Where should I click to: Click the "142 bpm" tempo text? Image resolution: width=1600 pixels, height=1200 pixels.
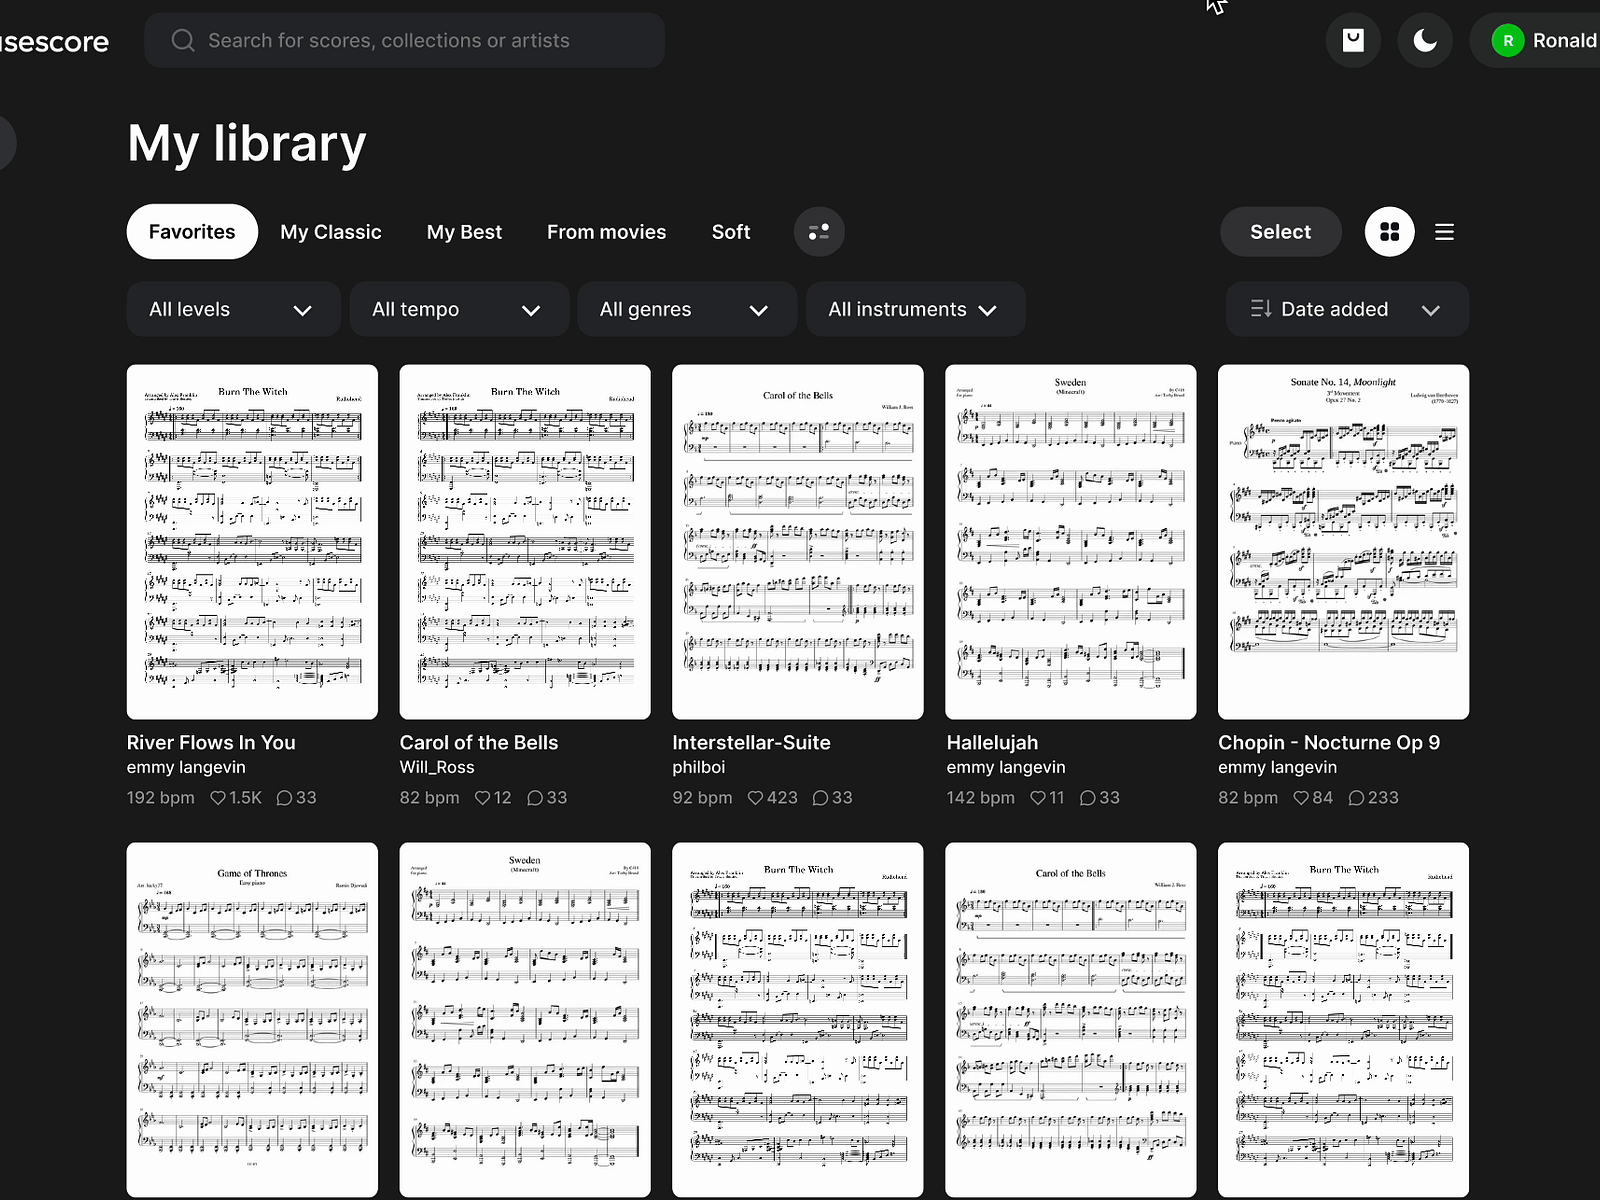tap(980, 798)
